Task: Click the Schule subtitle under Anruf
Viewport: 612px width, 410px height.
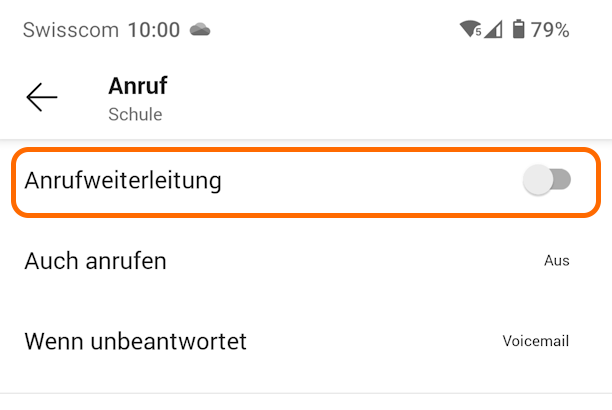Action: click(x=135, y=114)
